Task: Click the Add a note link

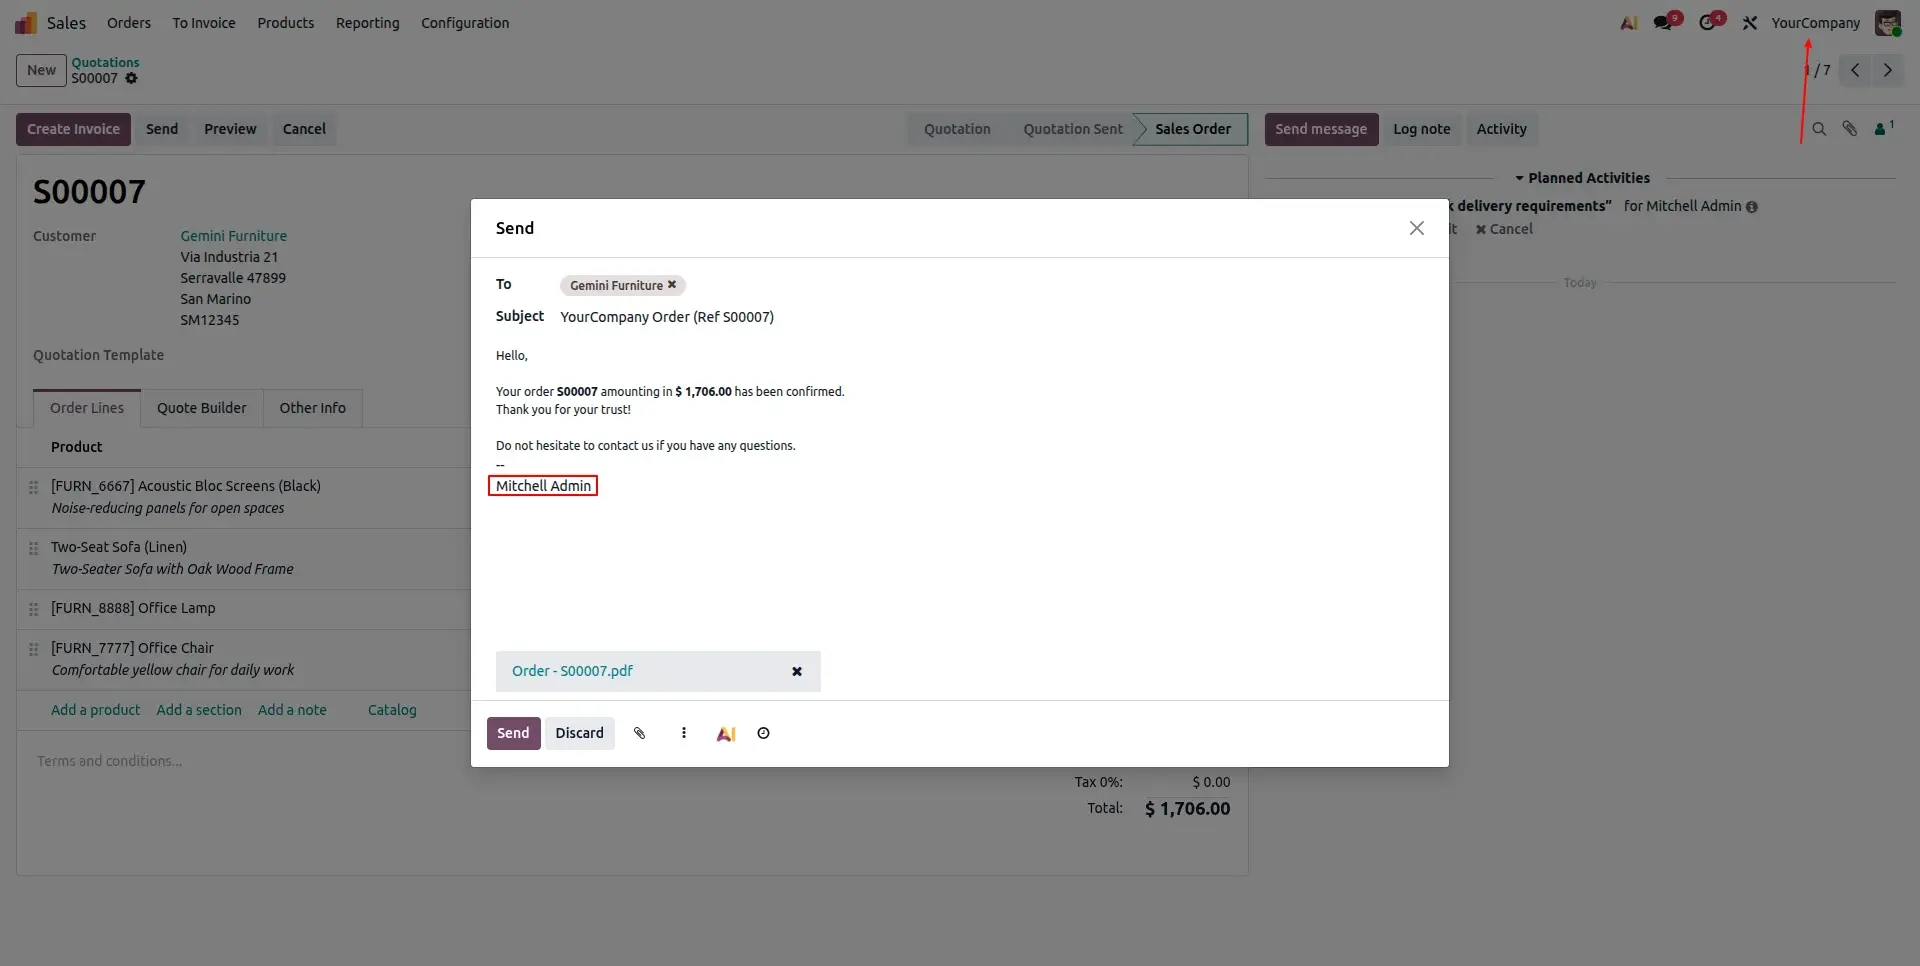Action: pos(292,710)
